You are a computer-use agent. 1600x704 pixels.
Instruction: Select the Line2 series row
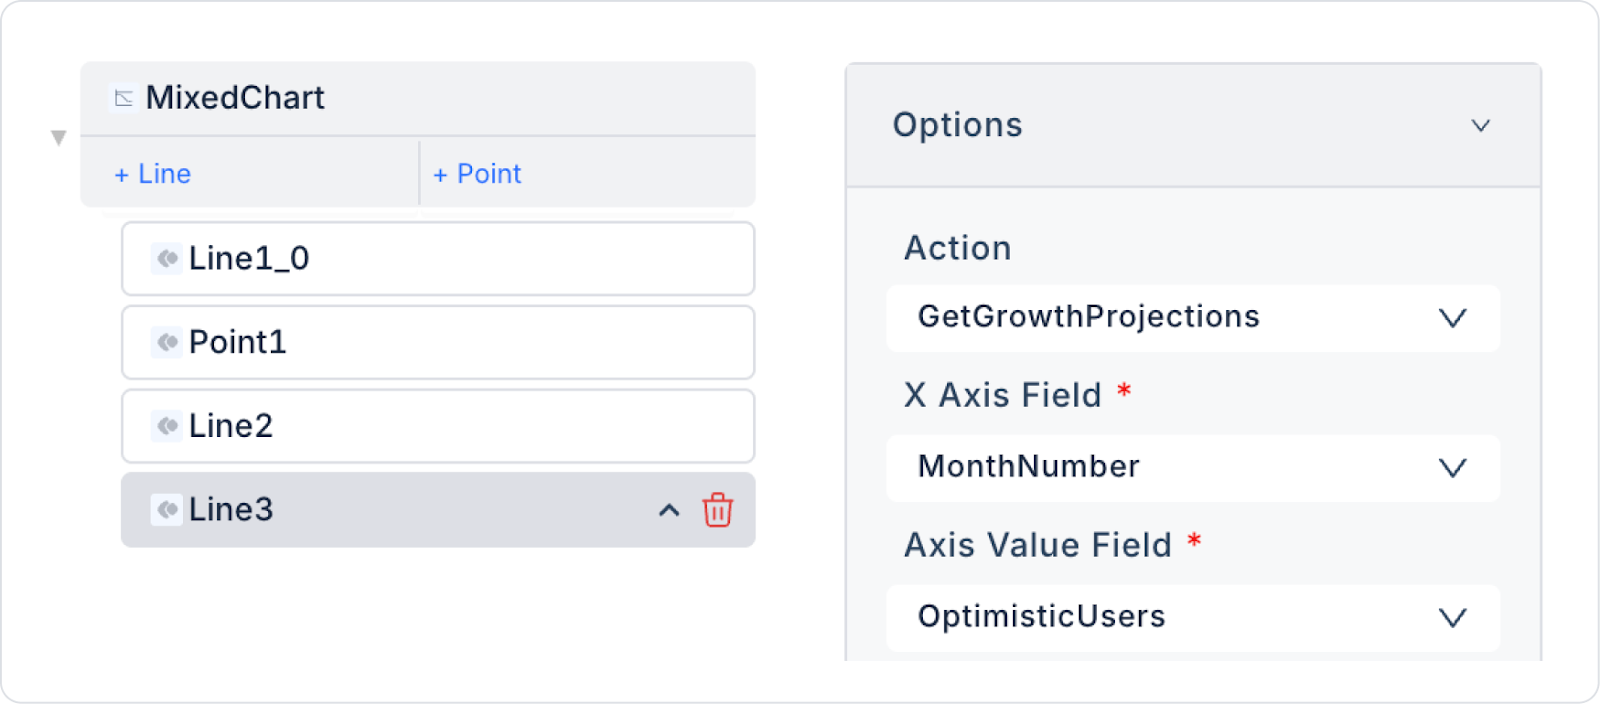(x=450, y=426)
